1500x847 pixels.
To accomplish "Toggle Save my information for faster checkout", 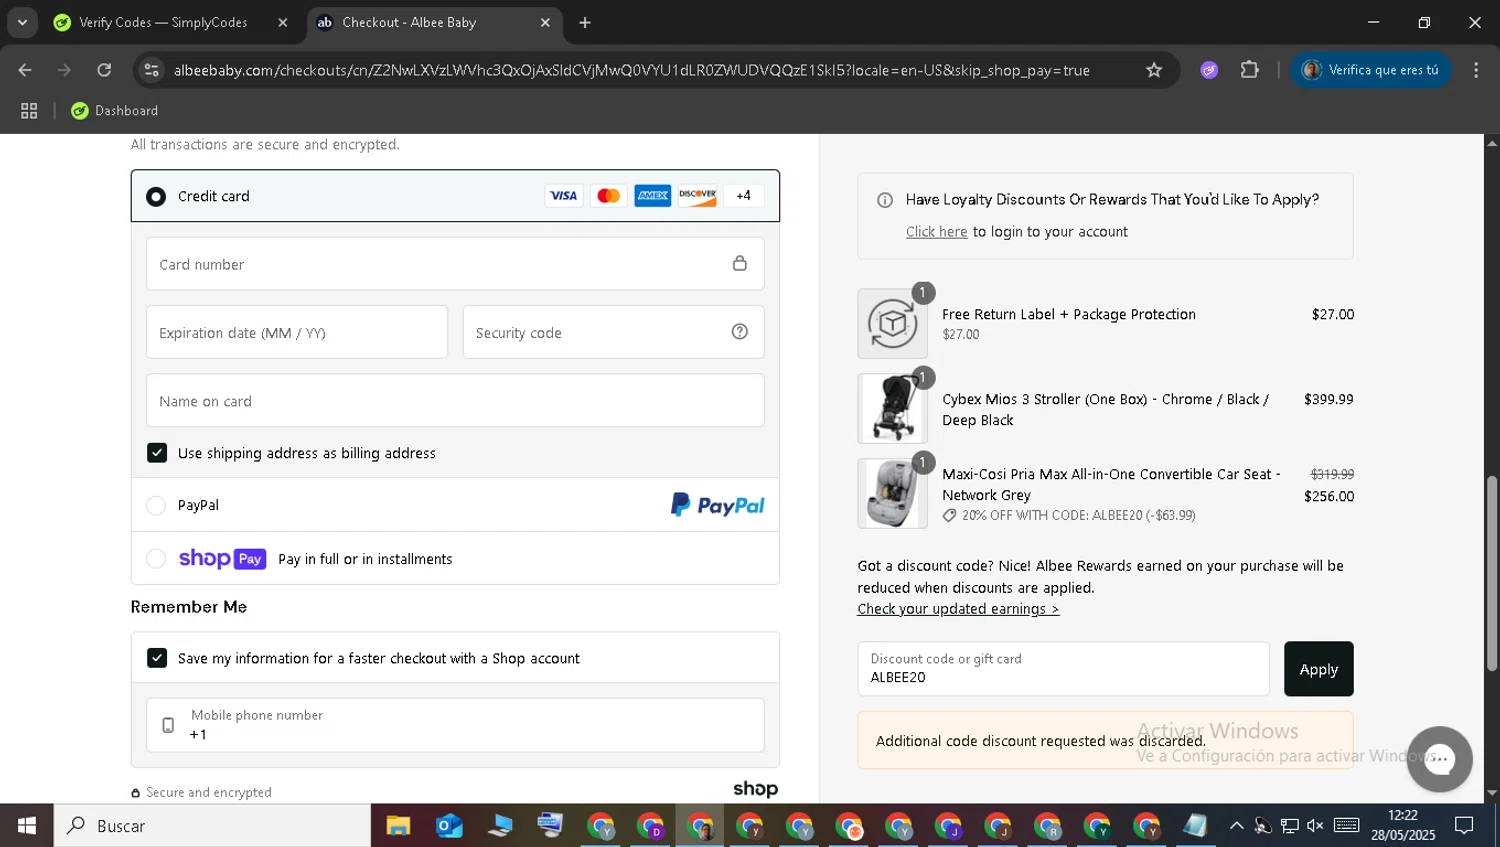I will click(157, 658).
